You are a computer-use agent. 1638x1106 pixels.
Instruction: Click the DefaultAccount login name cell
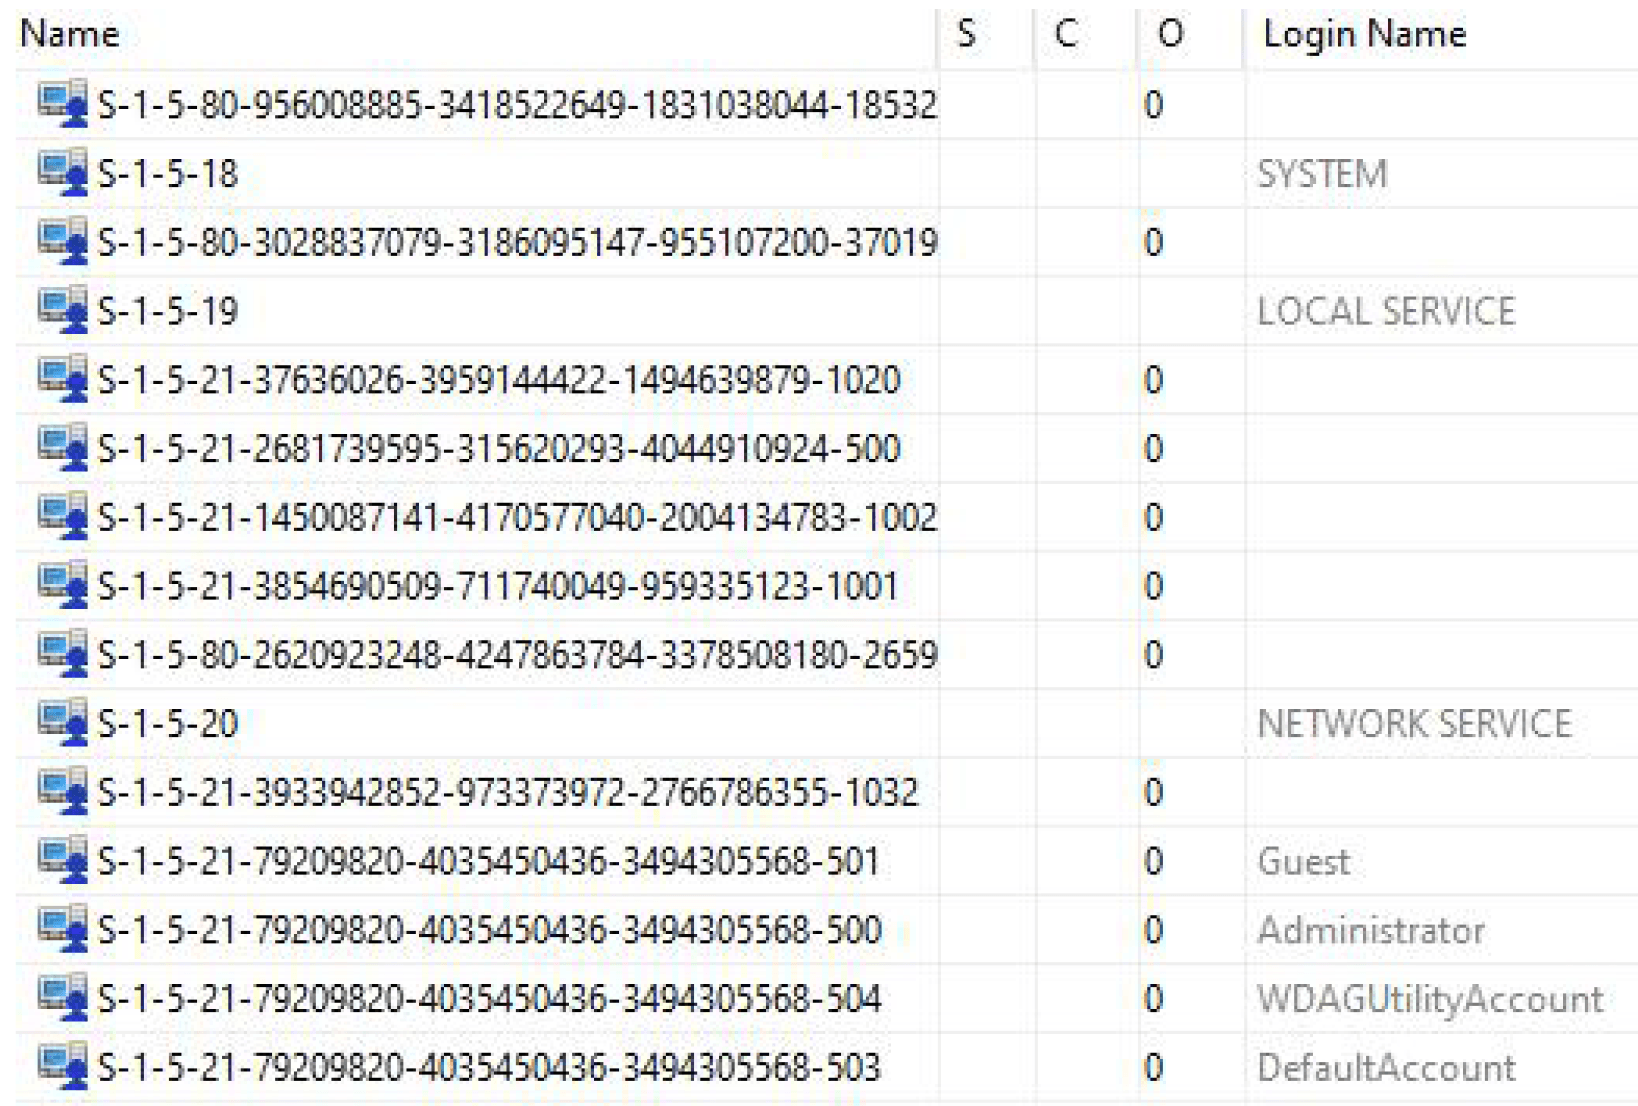tap(1386, 1068)
